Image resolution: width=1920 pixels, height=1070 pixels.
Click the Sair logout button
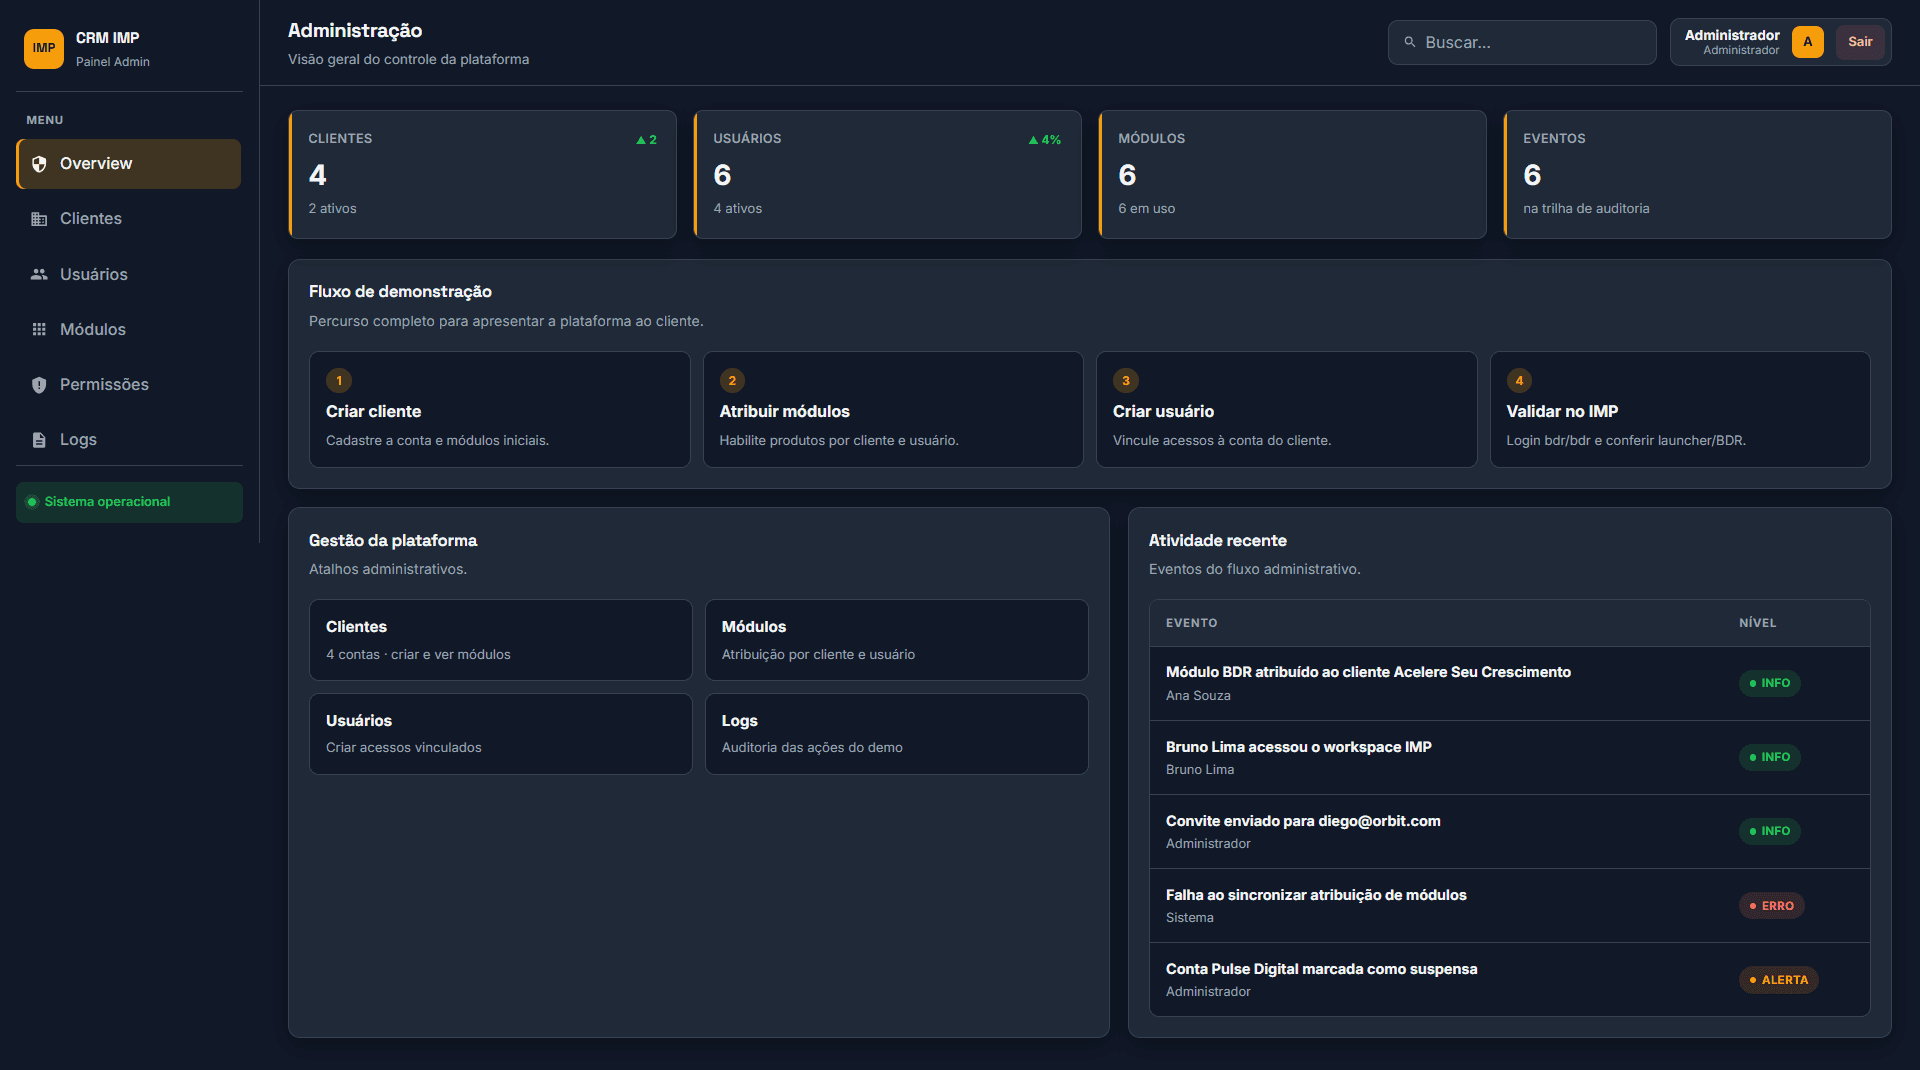coord(1860,42)
